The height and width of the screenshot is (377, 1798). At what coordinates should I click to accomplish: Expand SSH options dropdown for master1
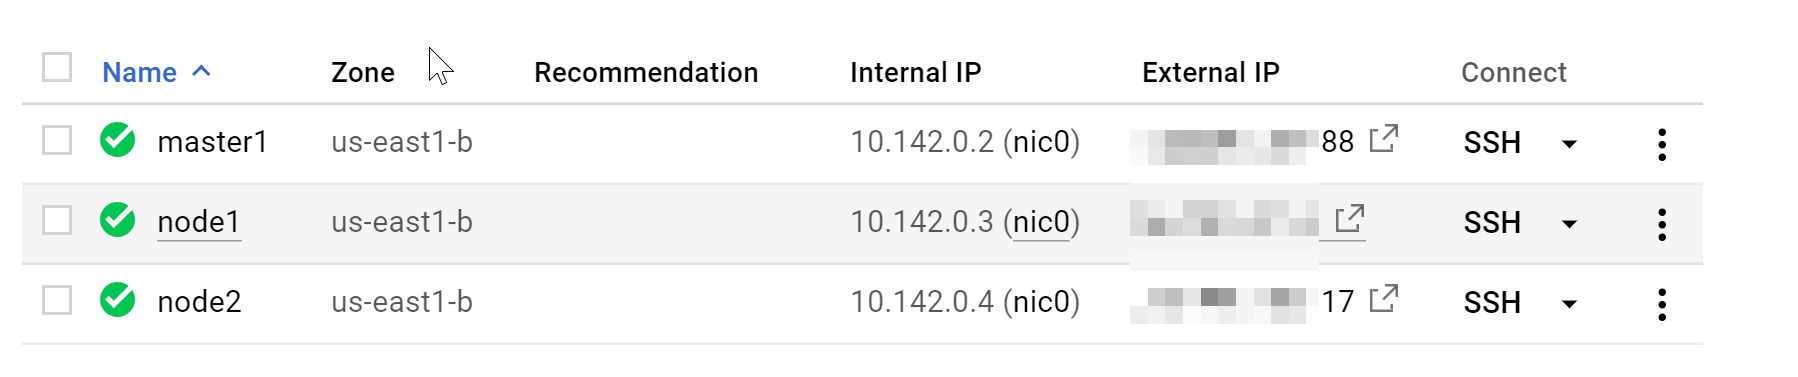(x=1569, y=144)
